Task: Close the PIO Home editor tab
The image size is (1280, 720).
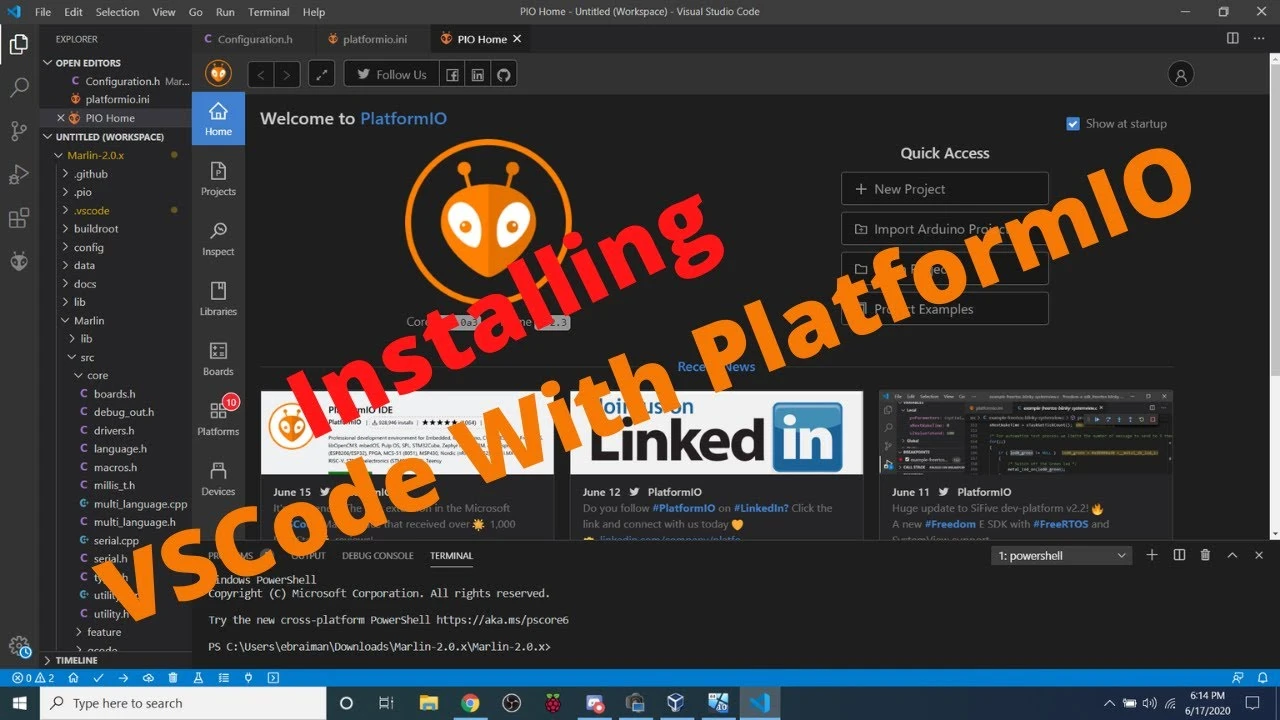Action: pos(517,39)
